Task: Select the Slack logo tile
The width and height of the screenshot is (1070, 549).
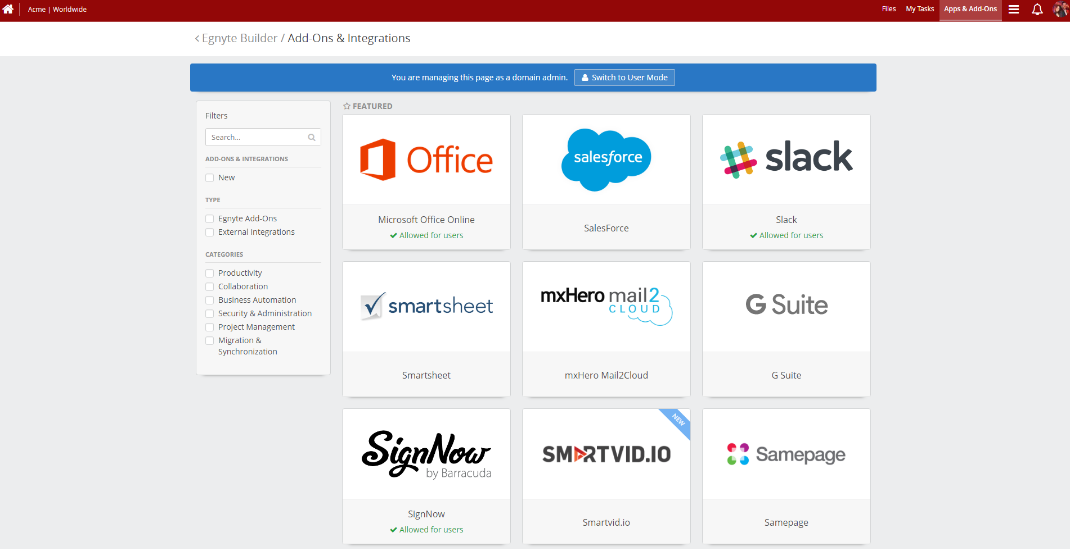Action: (x=786, y=159)
